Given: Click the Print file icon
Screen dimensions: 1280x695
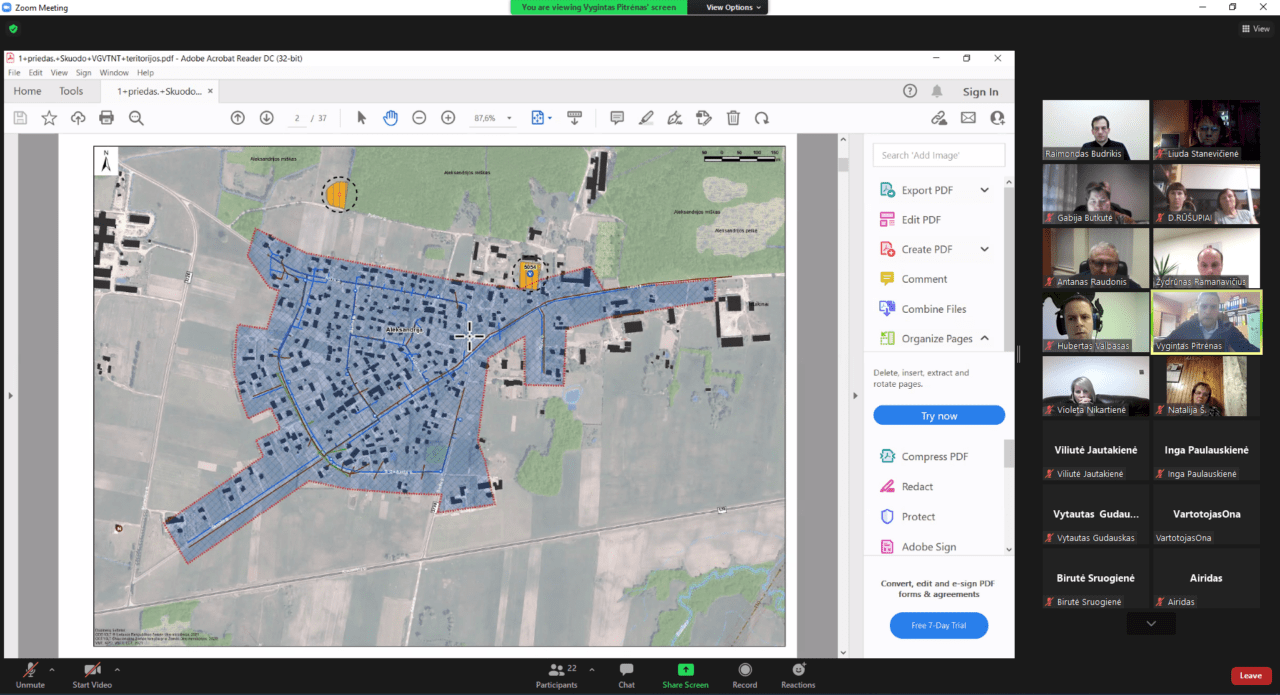Looking at the screenshot, I should pyautogui.click(x=107, y=118).
